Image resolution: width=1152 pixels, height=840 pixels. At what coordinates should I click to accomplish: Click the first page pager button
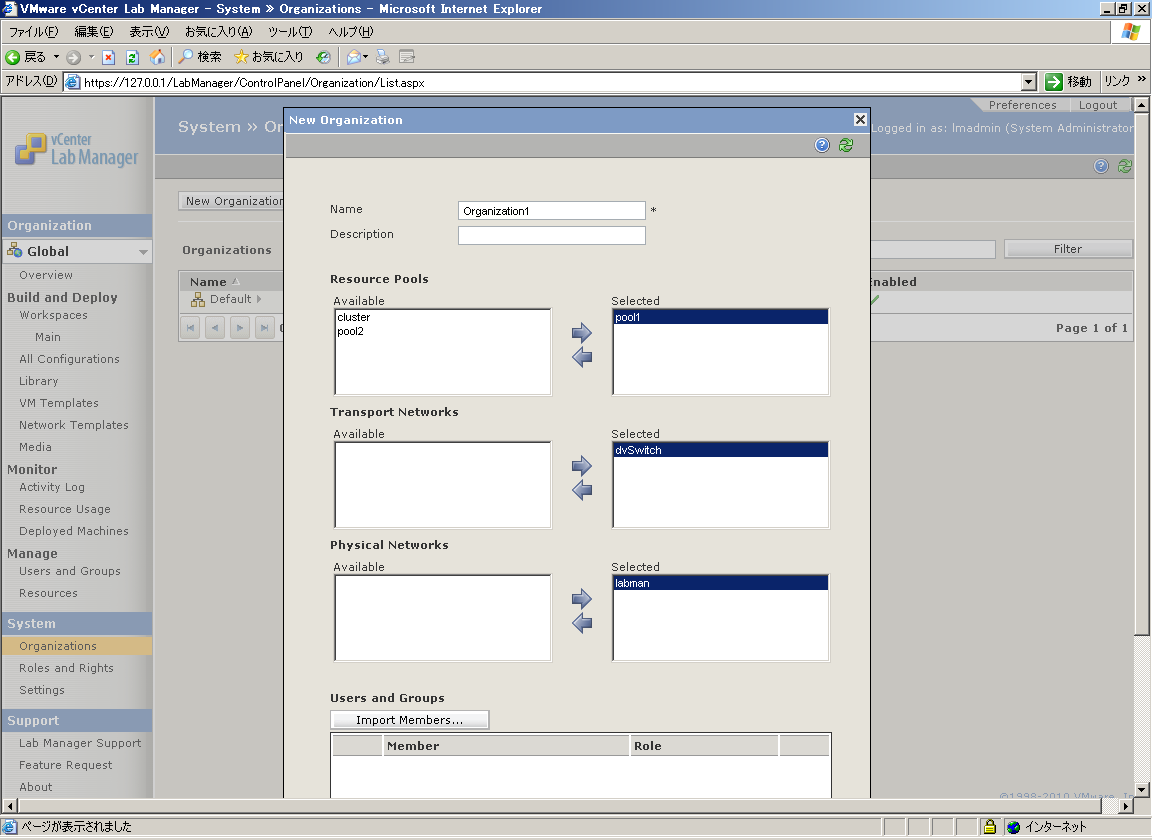point(190,328)
